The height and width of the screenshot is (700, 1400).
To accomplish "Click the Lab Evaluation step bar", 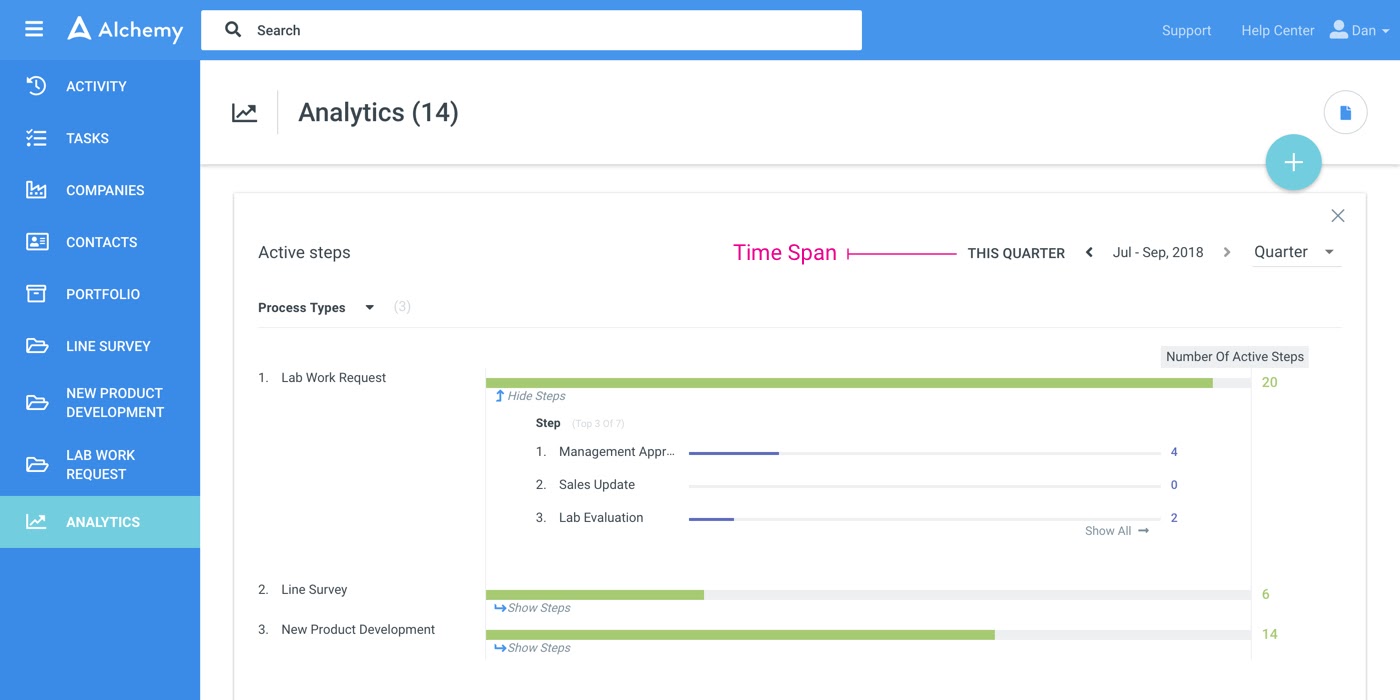I will tap(711, 519).
